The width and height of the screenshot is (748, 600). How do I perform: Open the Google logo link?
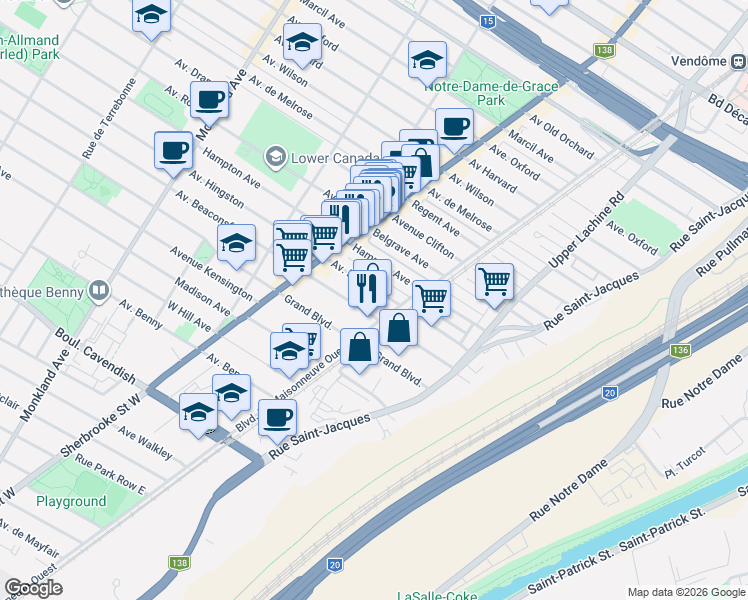(33, 588)
